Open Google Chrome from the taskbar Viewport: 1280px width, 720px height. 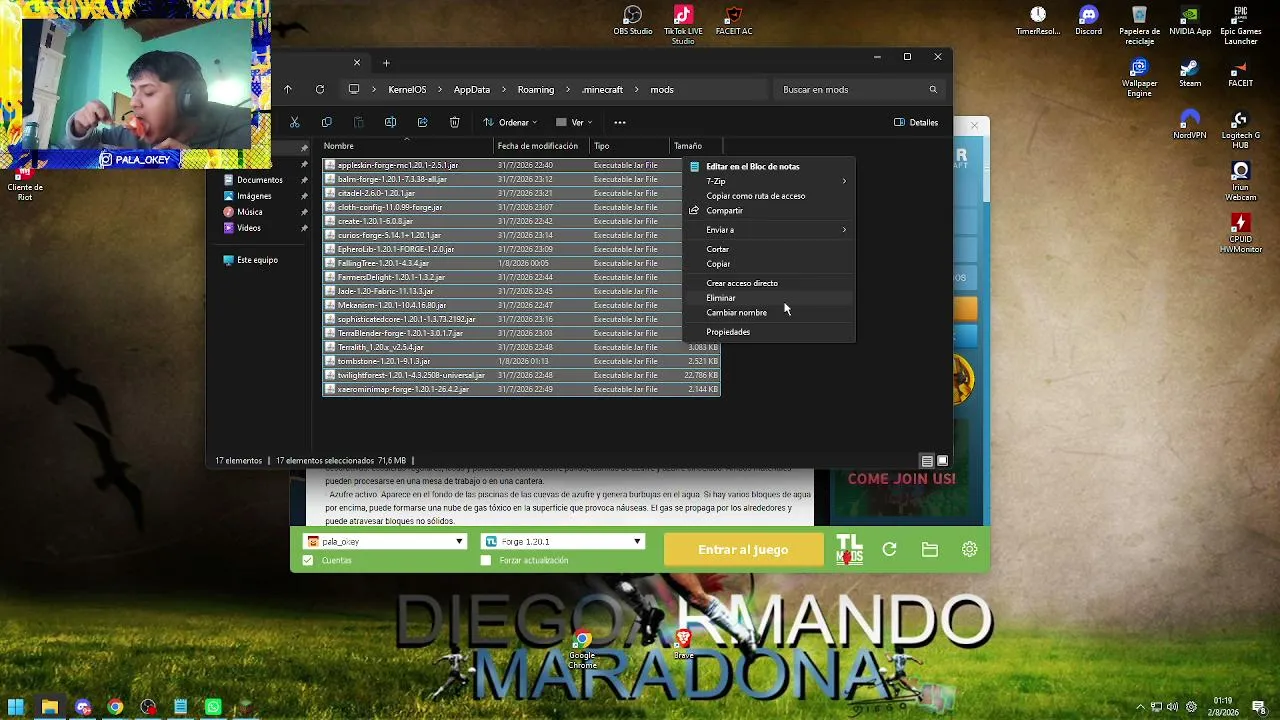coord(115,707)
